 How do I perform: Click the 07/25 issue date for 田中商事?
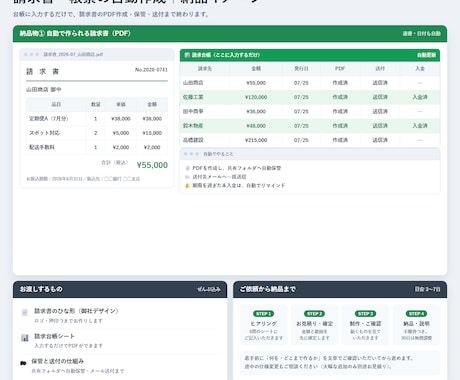tap(301, 111)
